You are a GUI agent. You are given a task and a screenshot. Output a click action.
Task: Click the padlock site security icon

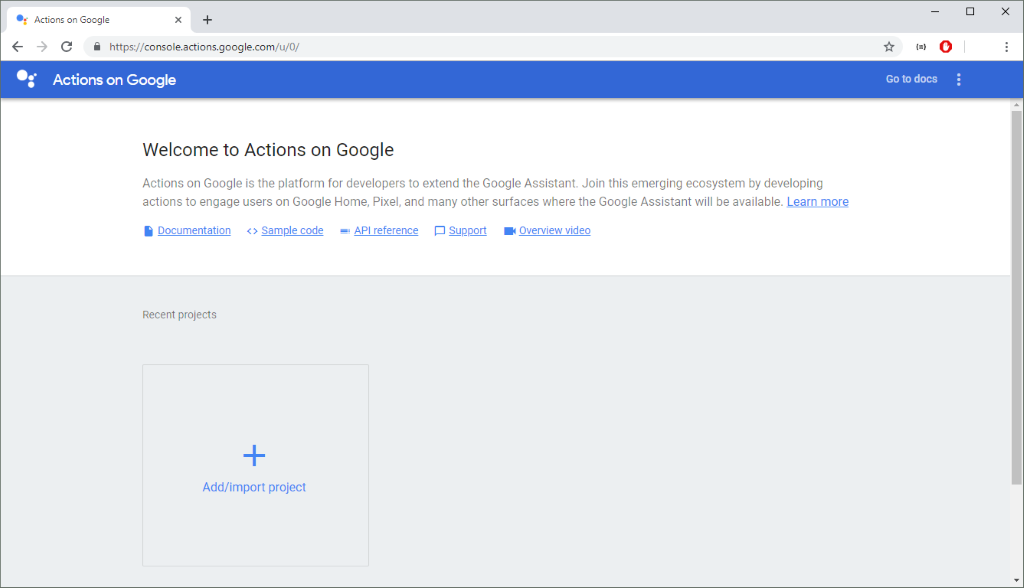coord(97,46)
